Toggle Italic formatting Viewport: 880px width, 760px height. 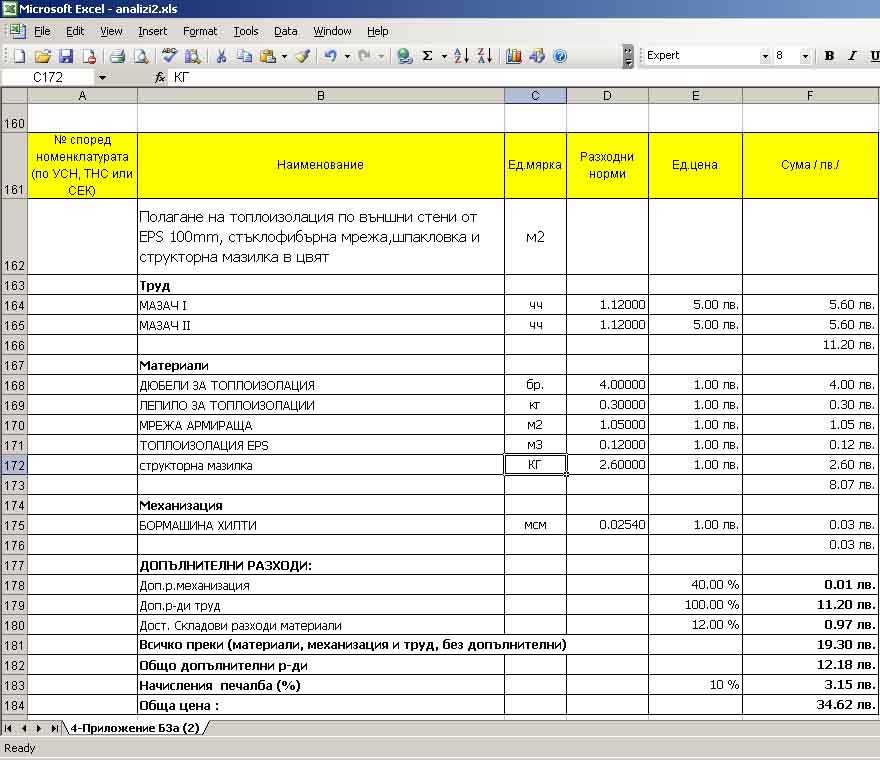pyautogui.click(x=852, y=56)
